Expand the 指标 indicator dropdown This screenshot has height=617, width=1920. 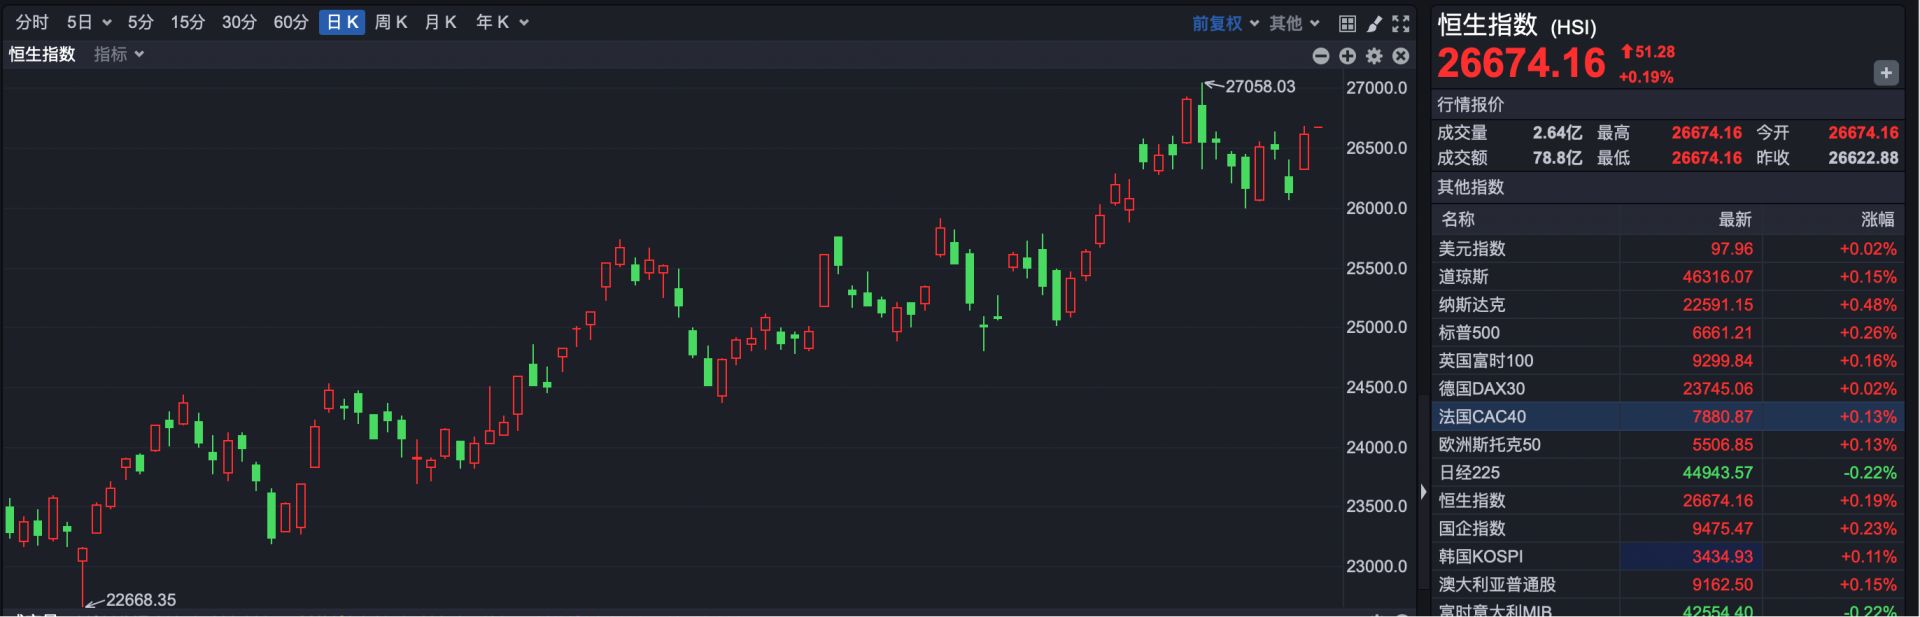[119, 54]
